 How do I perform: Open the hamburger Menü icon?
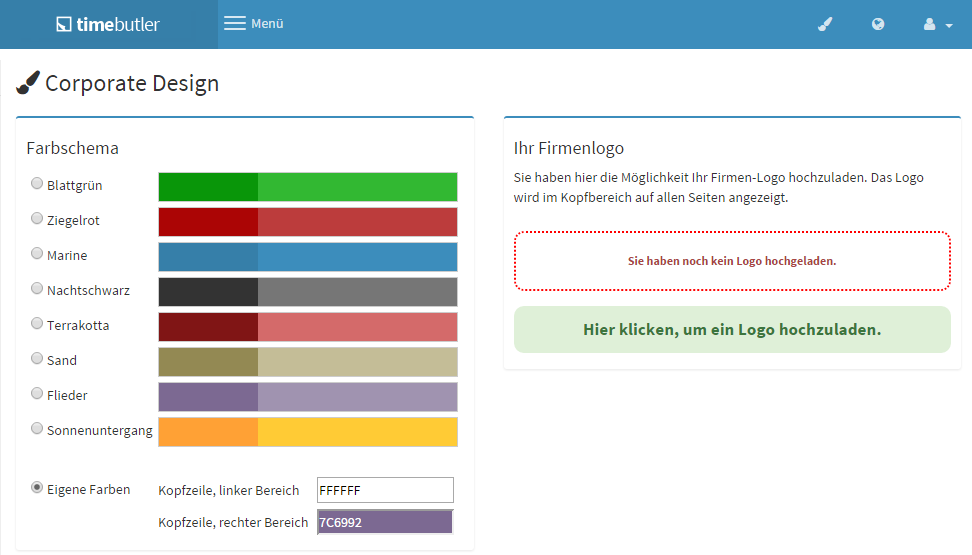[235, 23]
